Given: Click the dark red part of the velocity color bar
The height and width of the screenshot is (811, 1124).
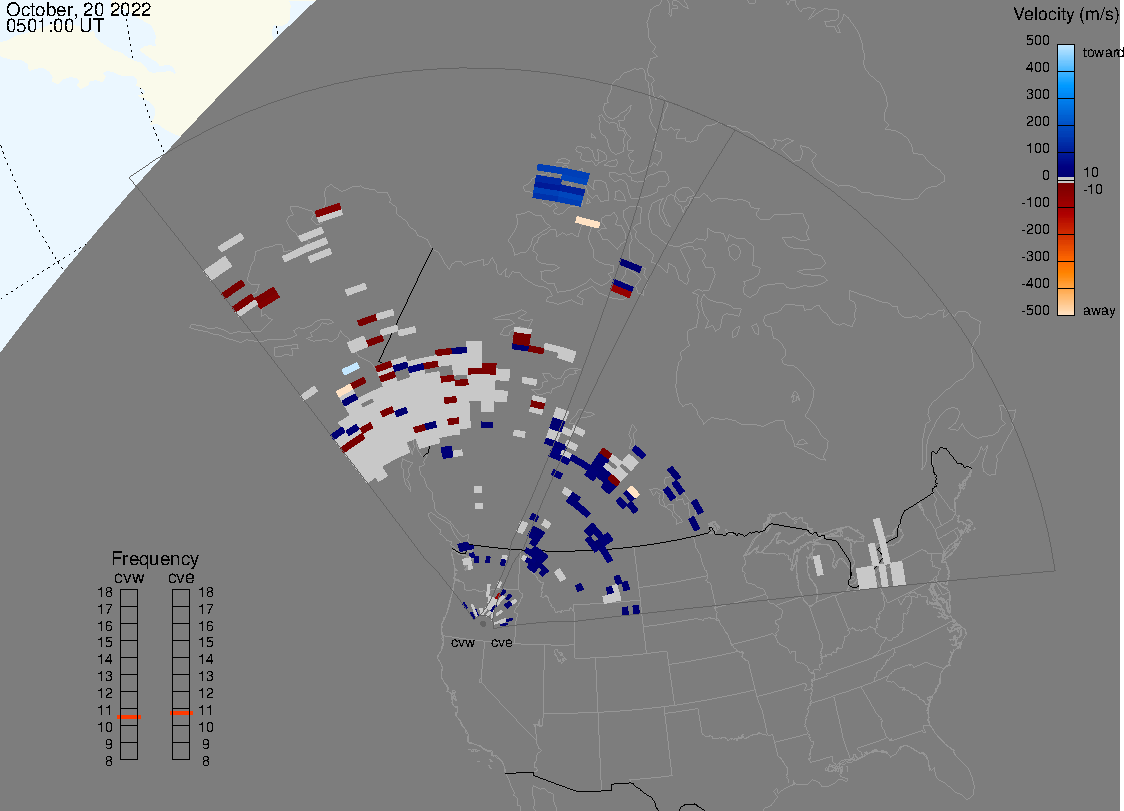Looking at the screenshot, I should pyautogui.click(x=1066, y=195).
